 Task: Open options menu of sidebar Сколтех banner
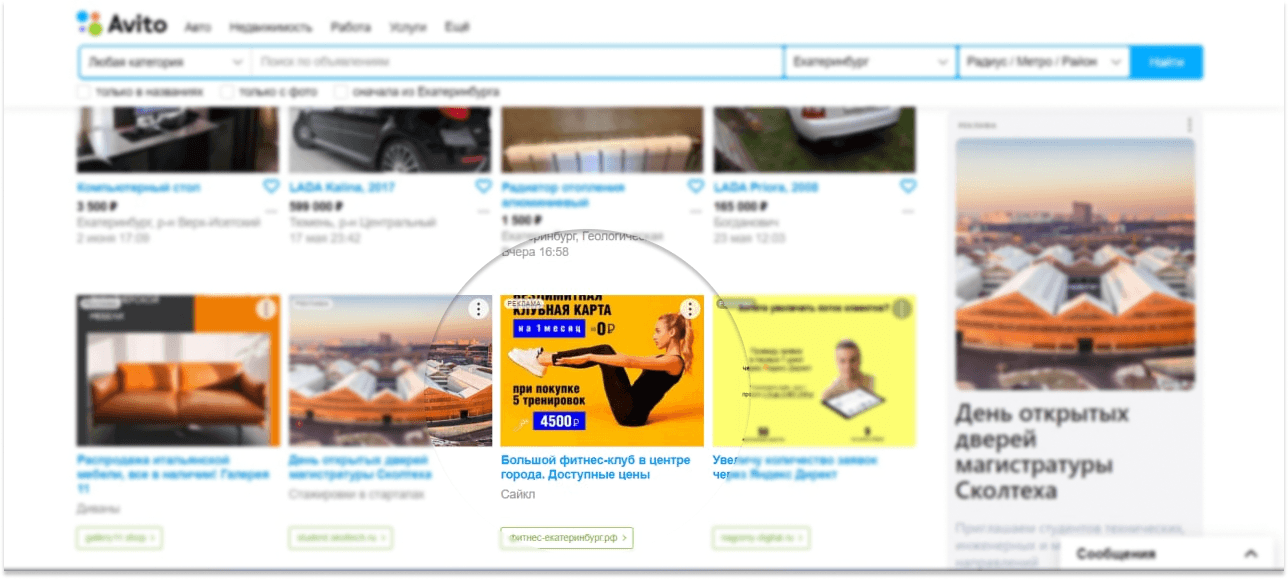1189,125
